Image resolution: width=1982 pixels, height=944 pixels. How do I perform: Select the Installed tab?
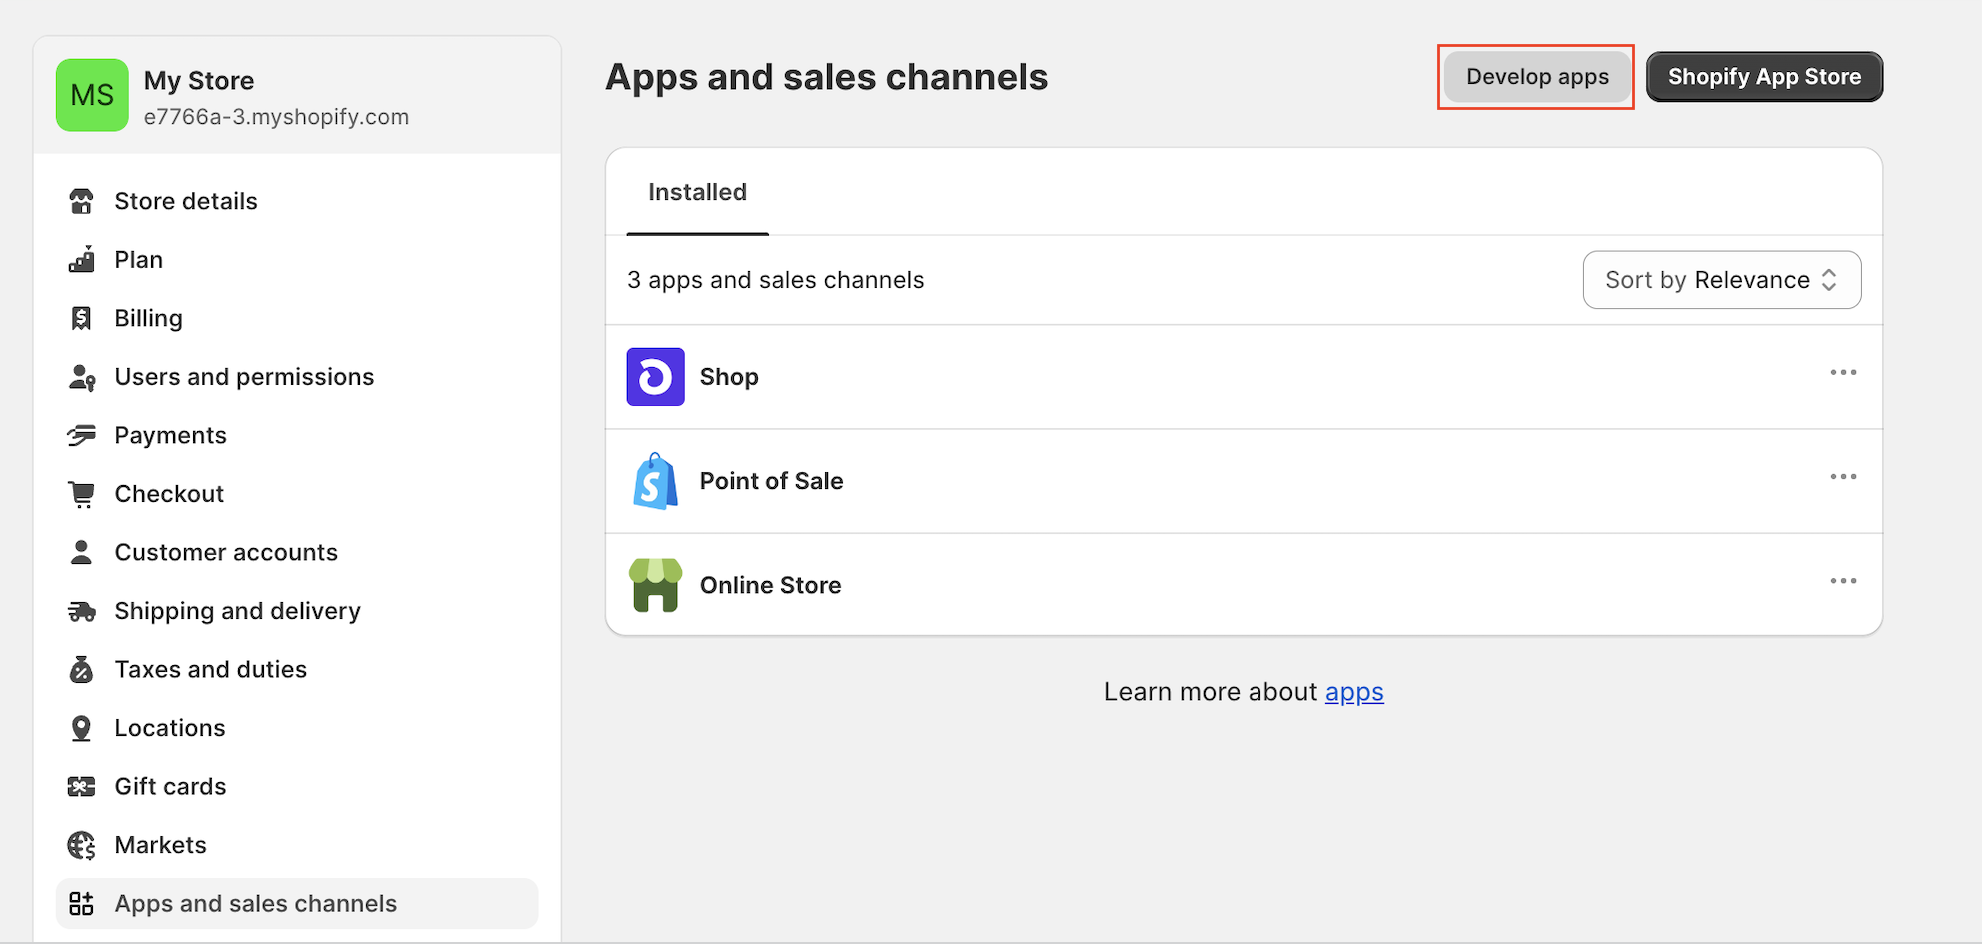tap(697, 192)
